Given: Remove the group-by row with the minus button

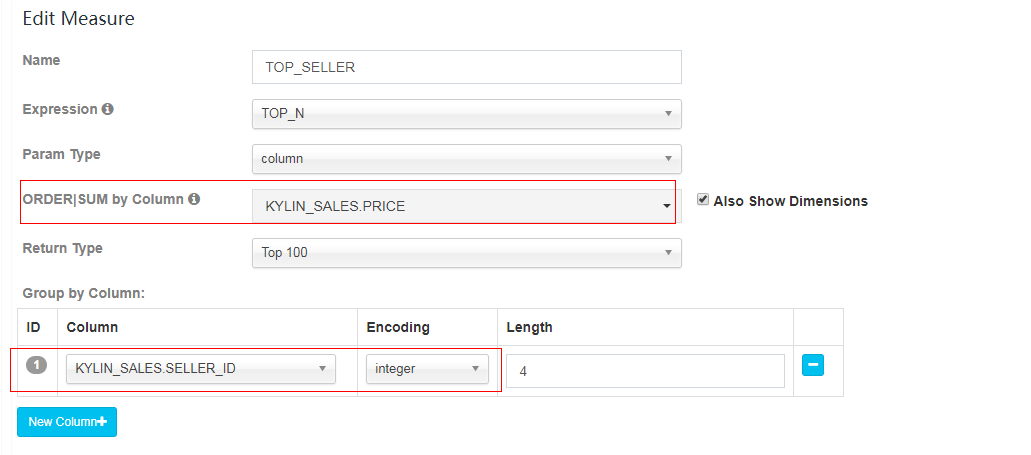Looking at the screenshot, I should [813, 365].
